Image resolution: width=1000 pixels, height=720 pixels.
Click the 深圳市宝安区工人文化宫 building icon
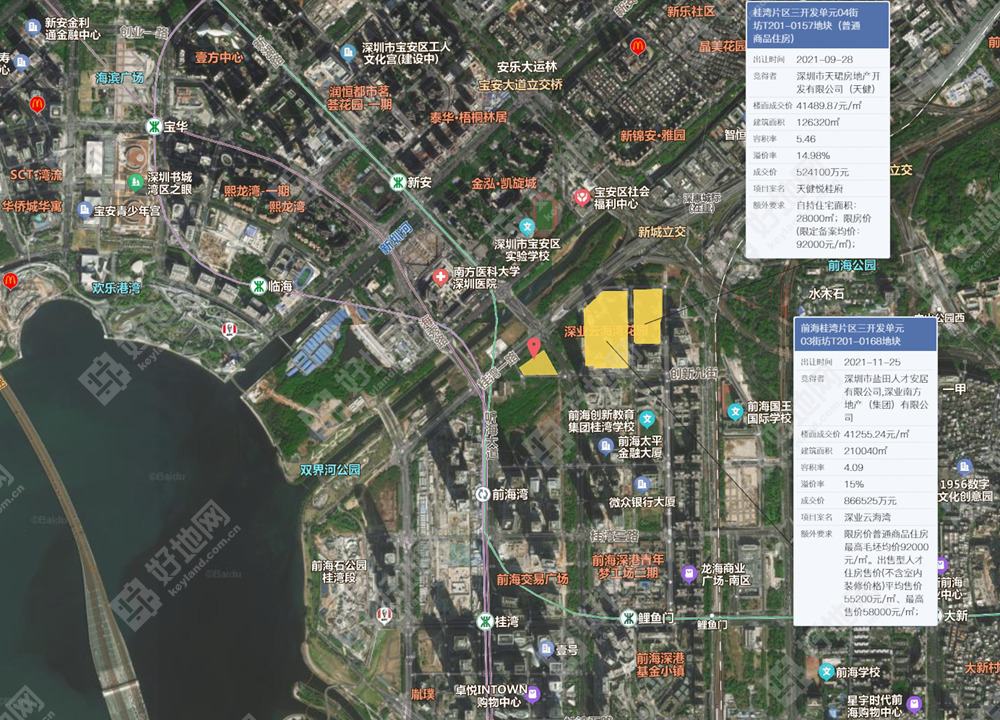(x=348, y=52)
